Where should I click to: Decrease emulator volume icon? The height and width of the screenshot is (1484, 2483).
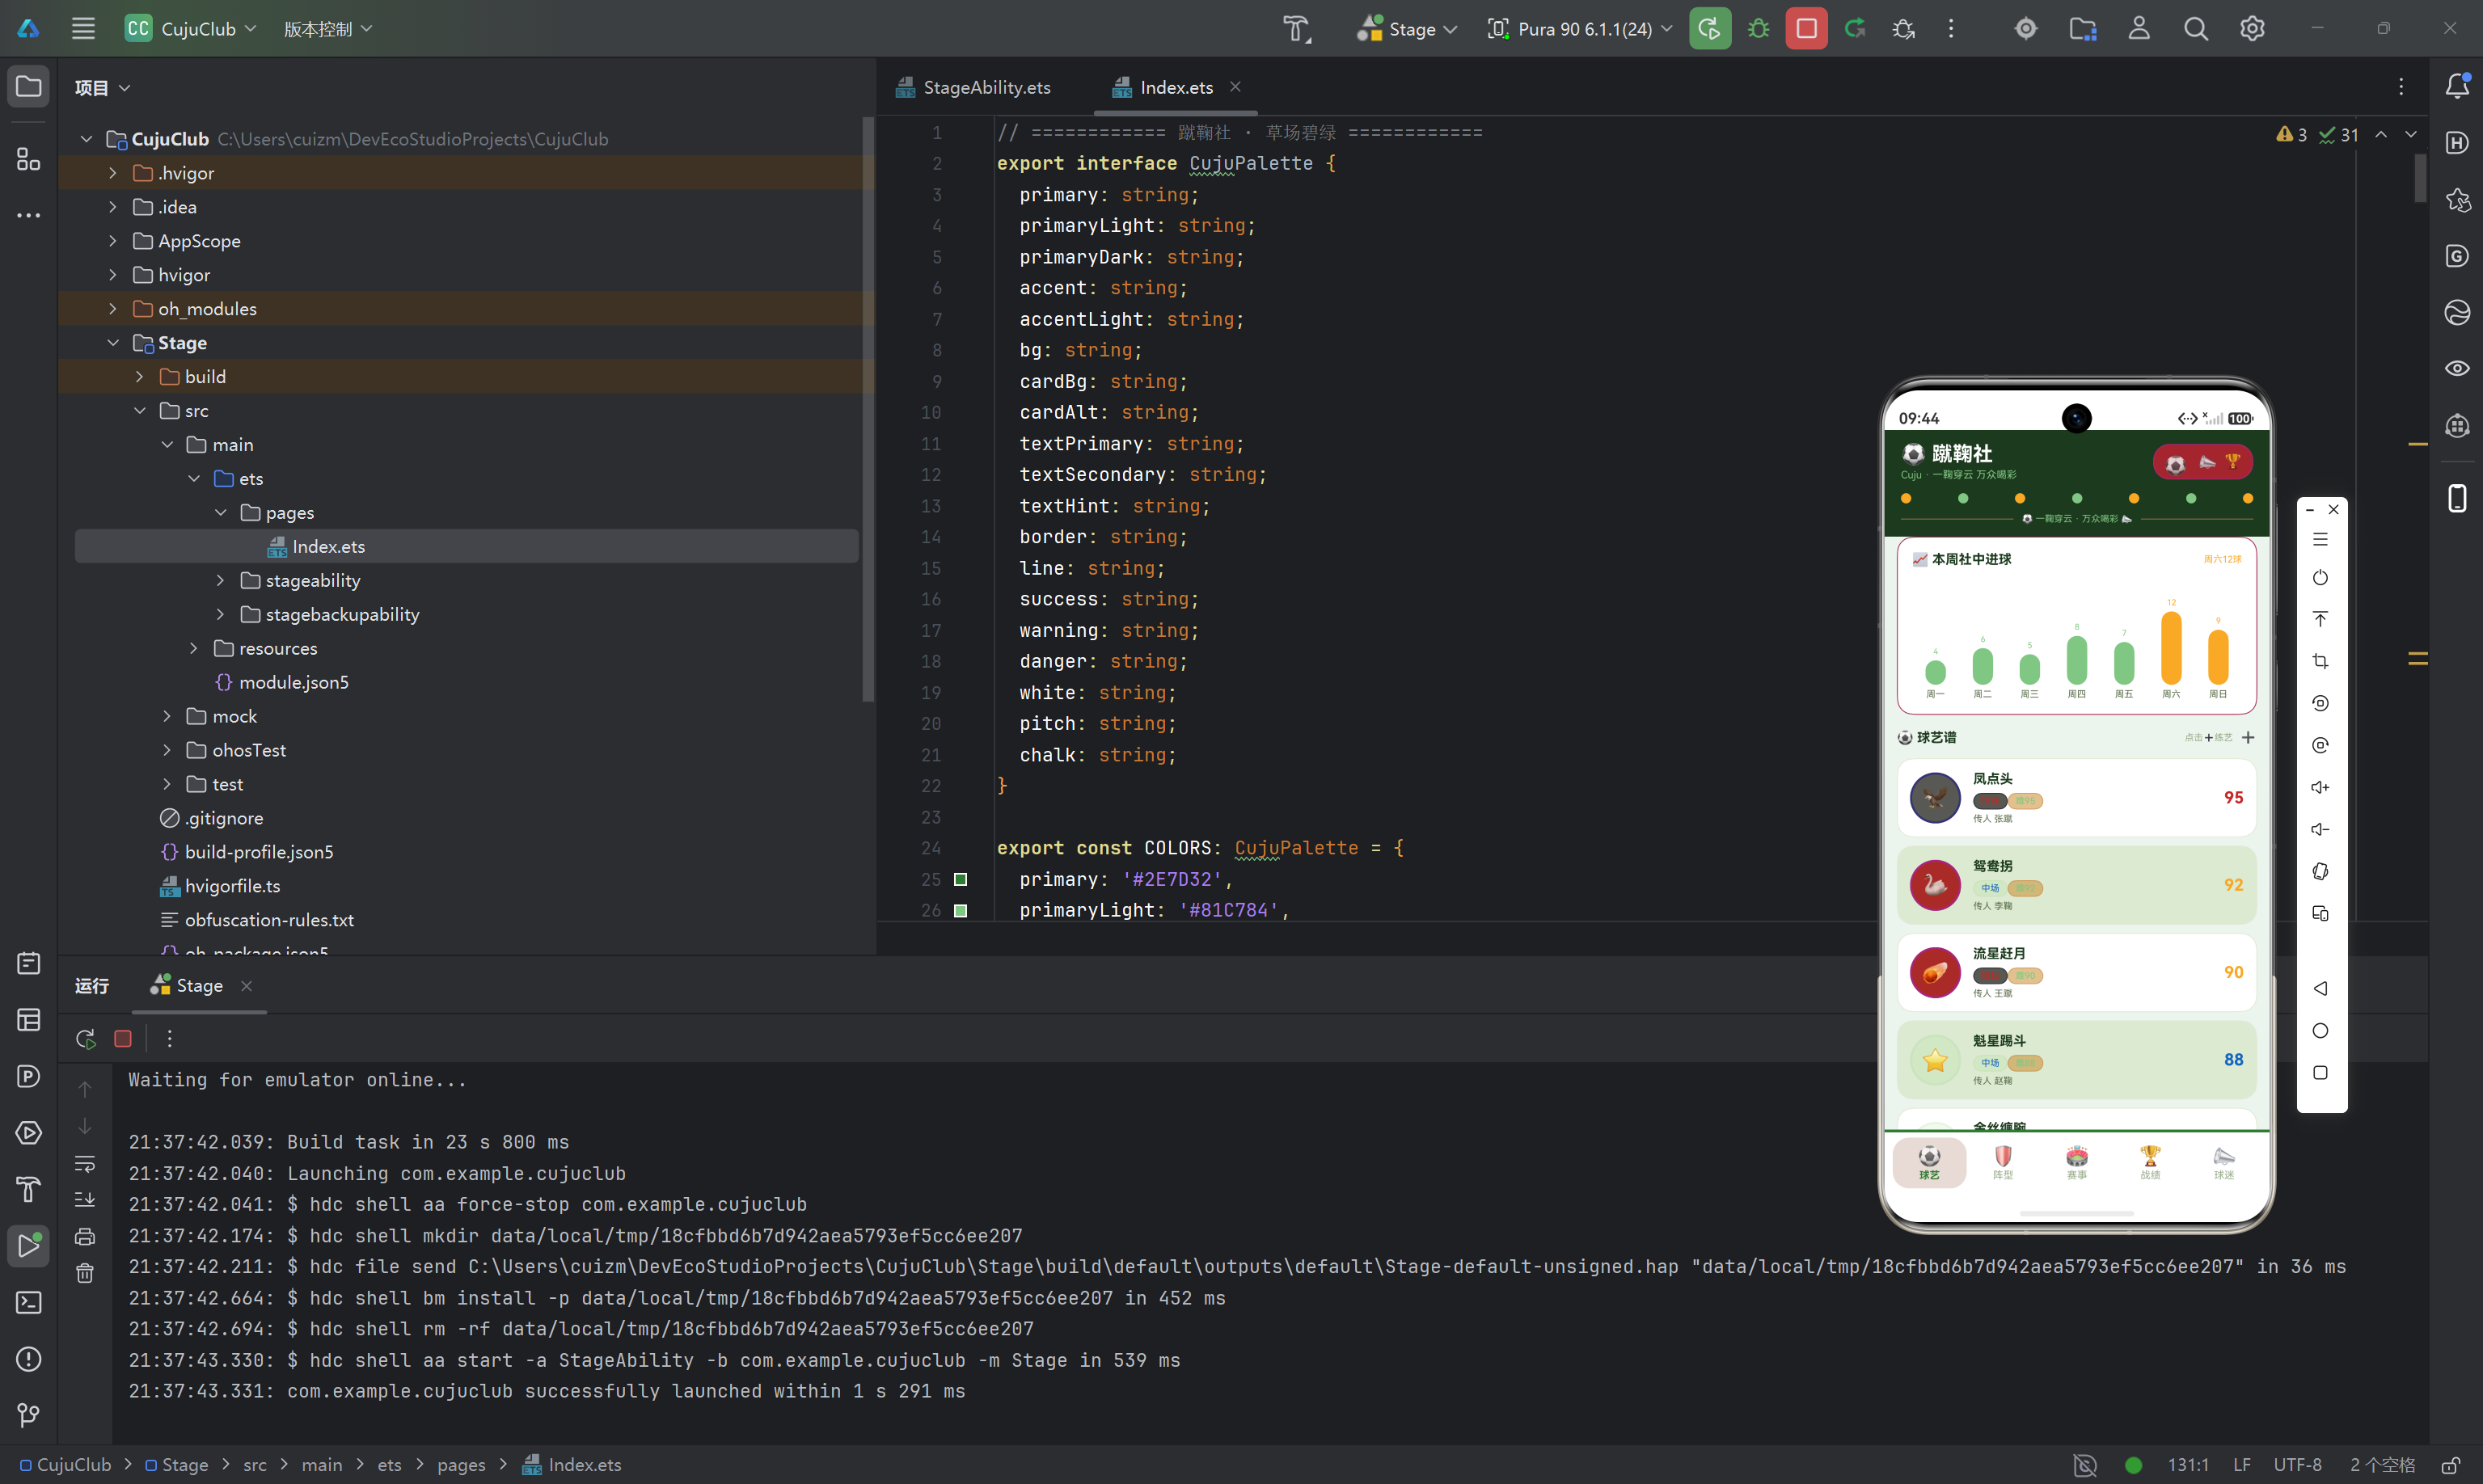tap(2320, 830)
